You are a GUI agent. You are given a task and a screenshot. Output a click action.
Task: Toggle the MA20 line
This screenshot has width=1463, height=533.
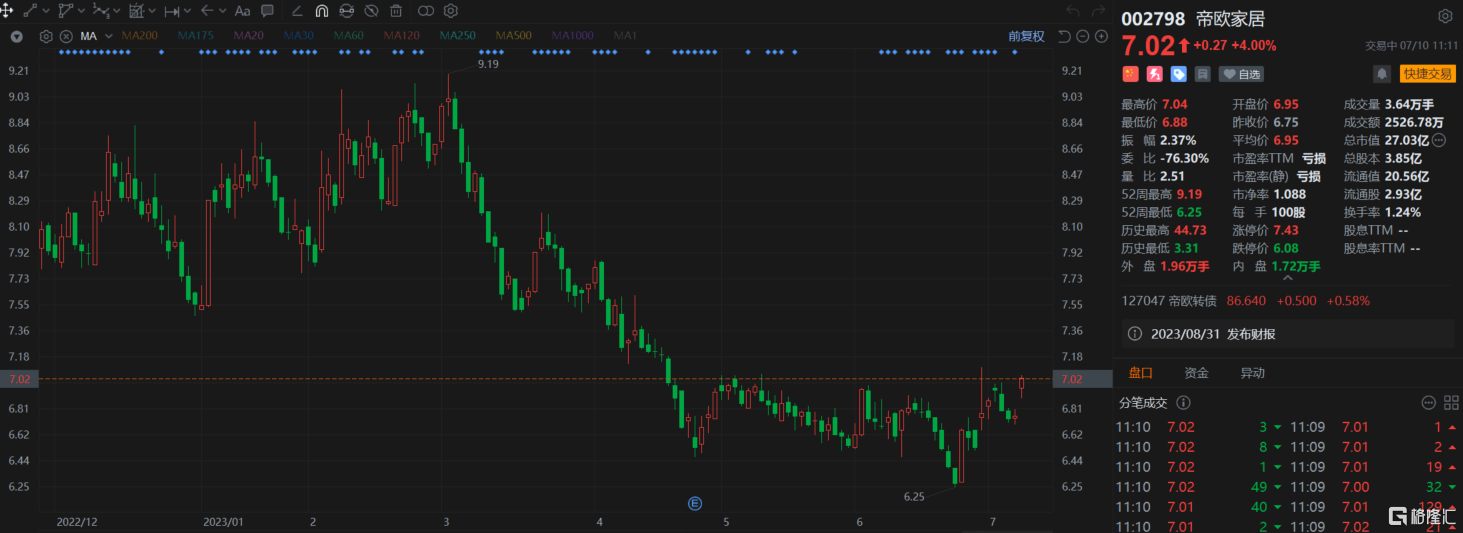(x=249, y=36)
